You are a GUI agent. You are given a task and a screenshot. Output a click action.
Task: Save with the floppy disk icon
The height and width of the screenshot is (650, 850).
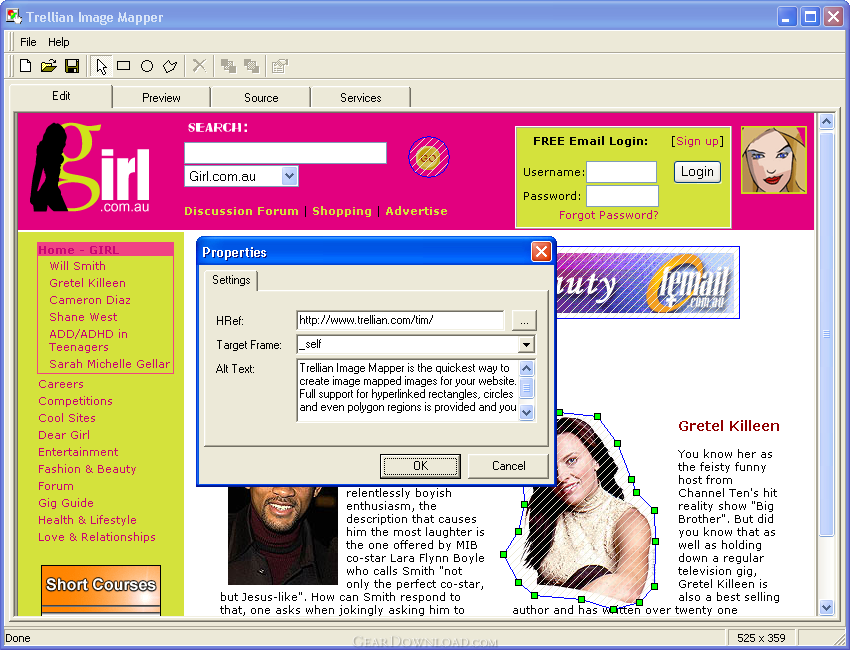[x=72, y=66]
